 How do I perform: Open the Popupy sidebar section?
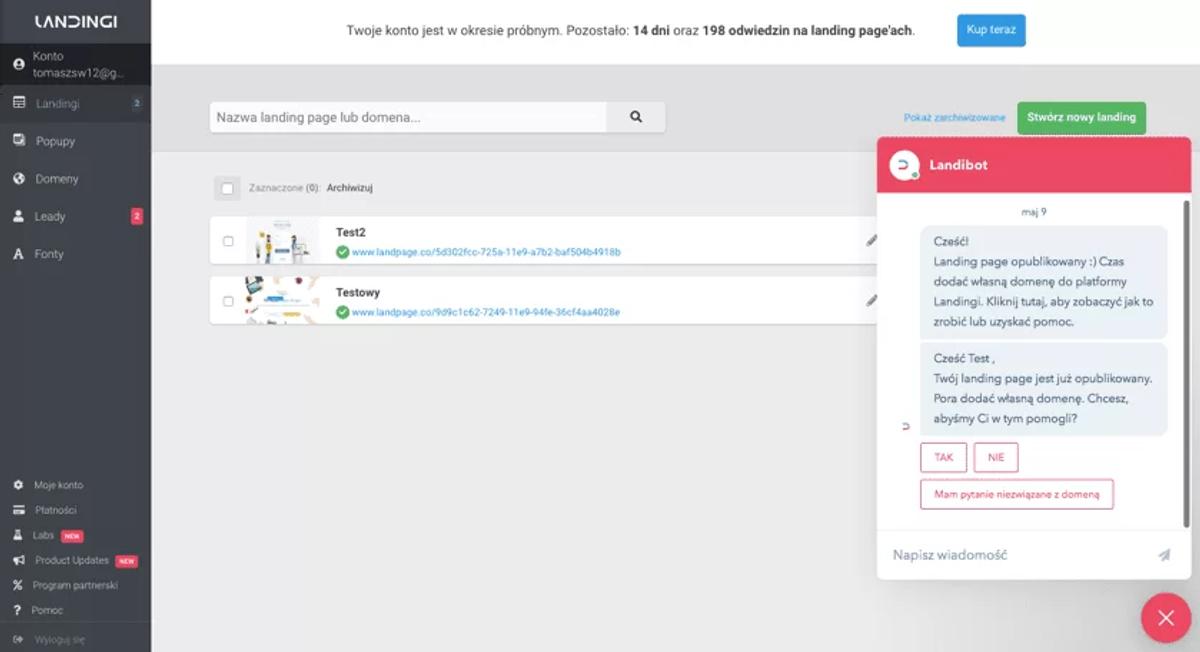[75, 141]
